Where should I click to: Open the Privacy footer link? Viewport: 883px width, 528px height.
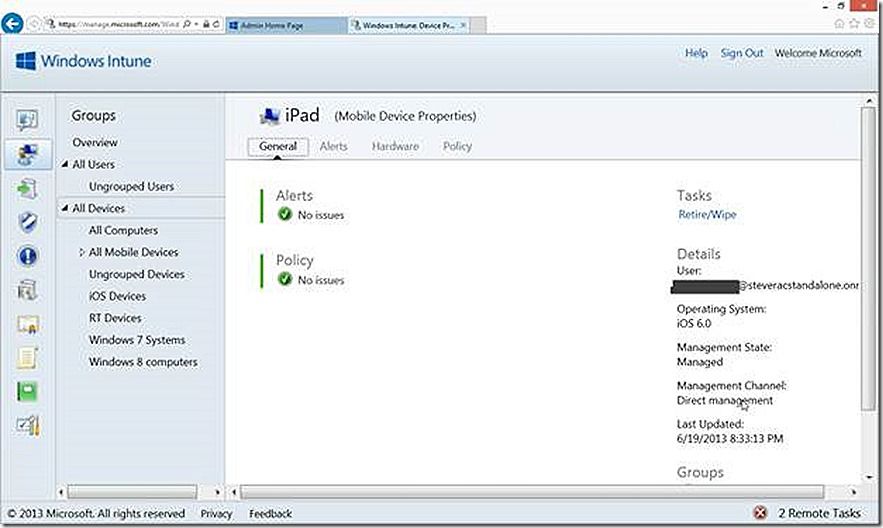[x=216, y=513]
